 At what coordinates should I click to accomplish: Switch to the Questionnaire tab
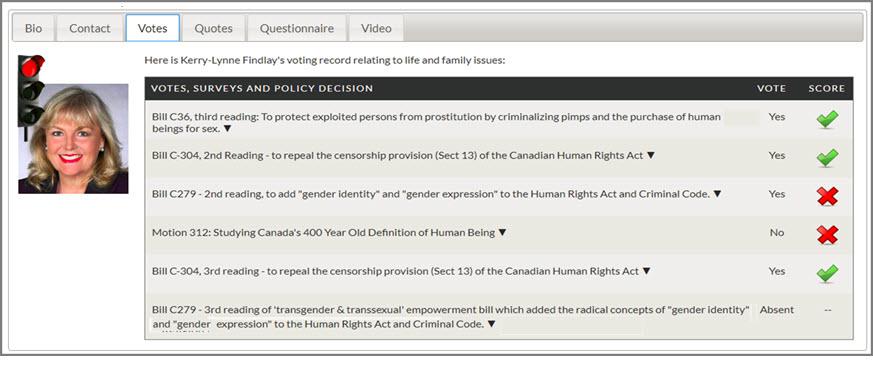[x=297, y=28]
